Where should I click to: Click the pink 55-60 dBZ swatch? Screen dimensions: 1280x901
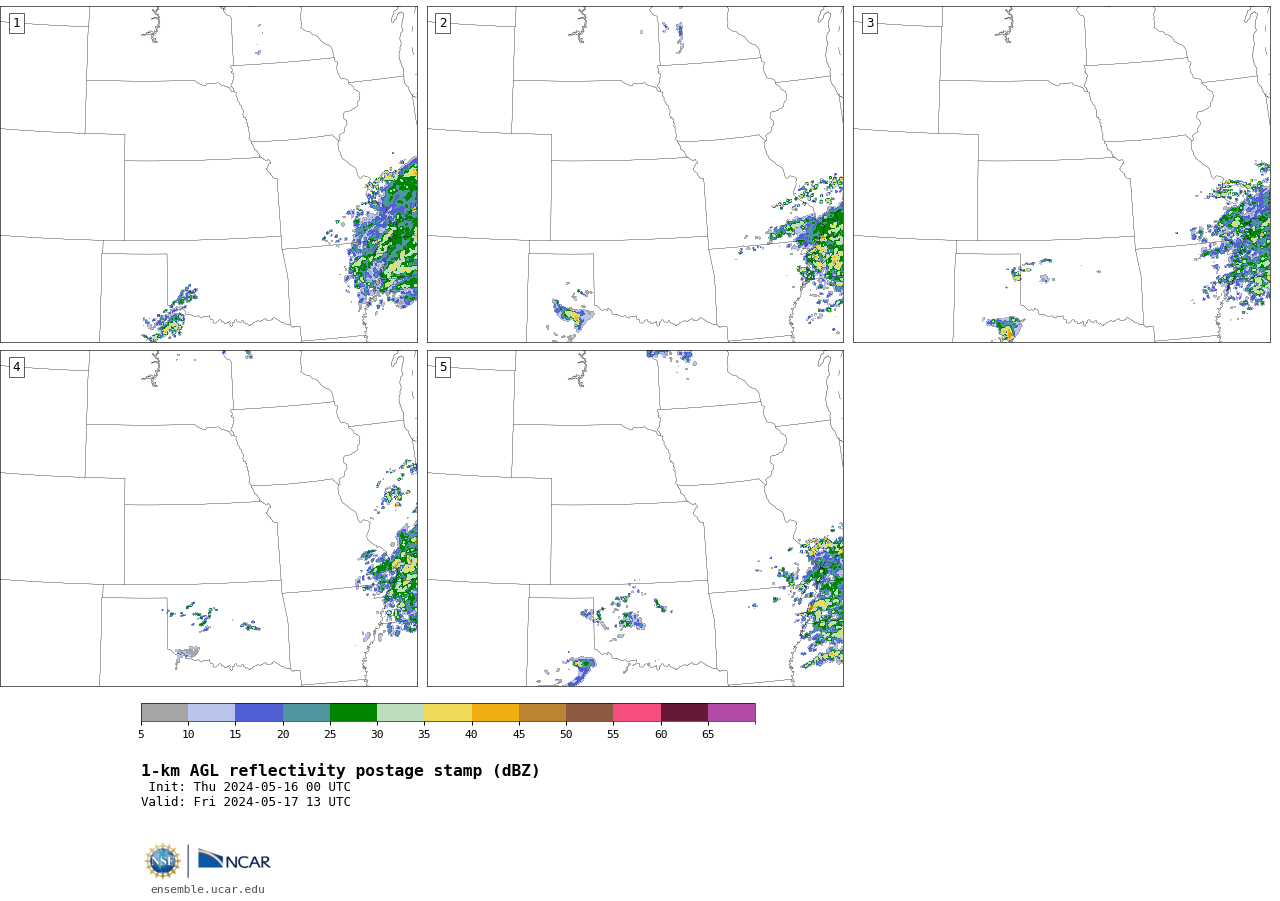[x=637, y=712]
